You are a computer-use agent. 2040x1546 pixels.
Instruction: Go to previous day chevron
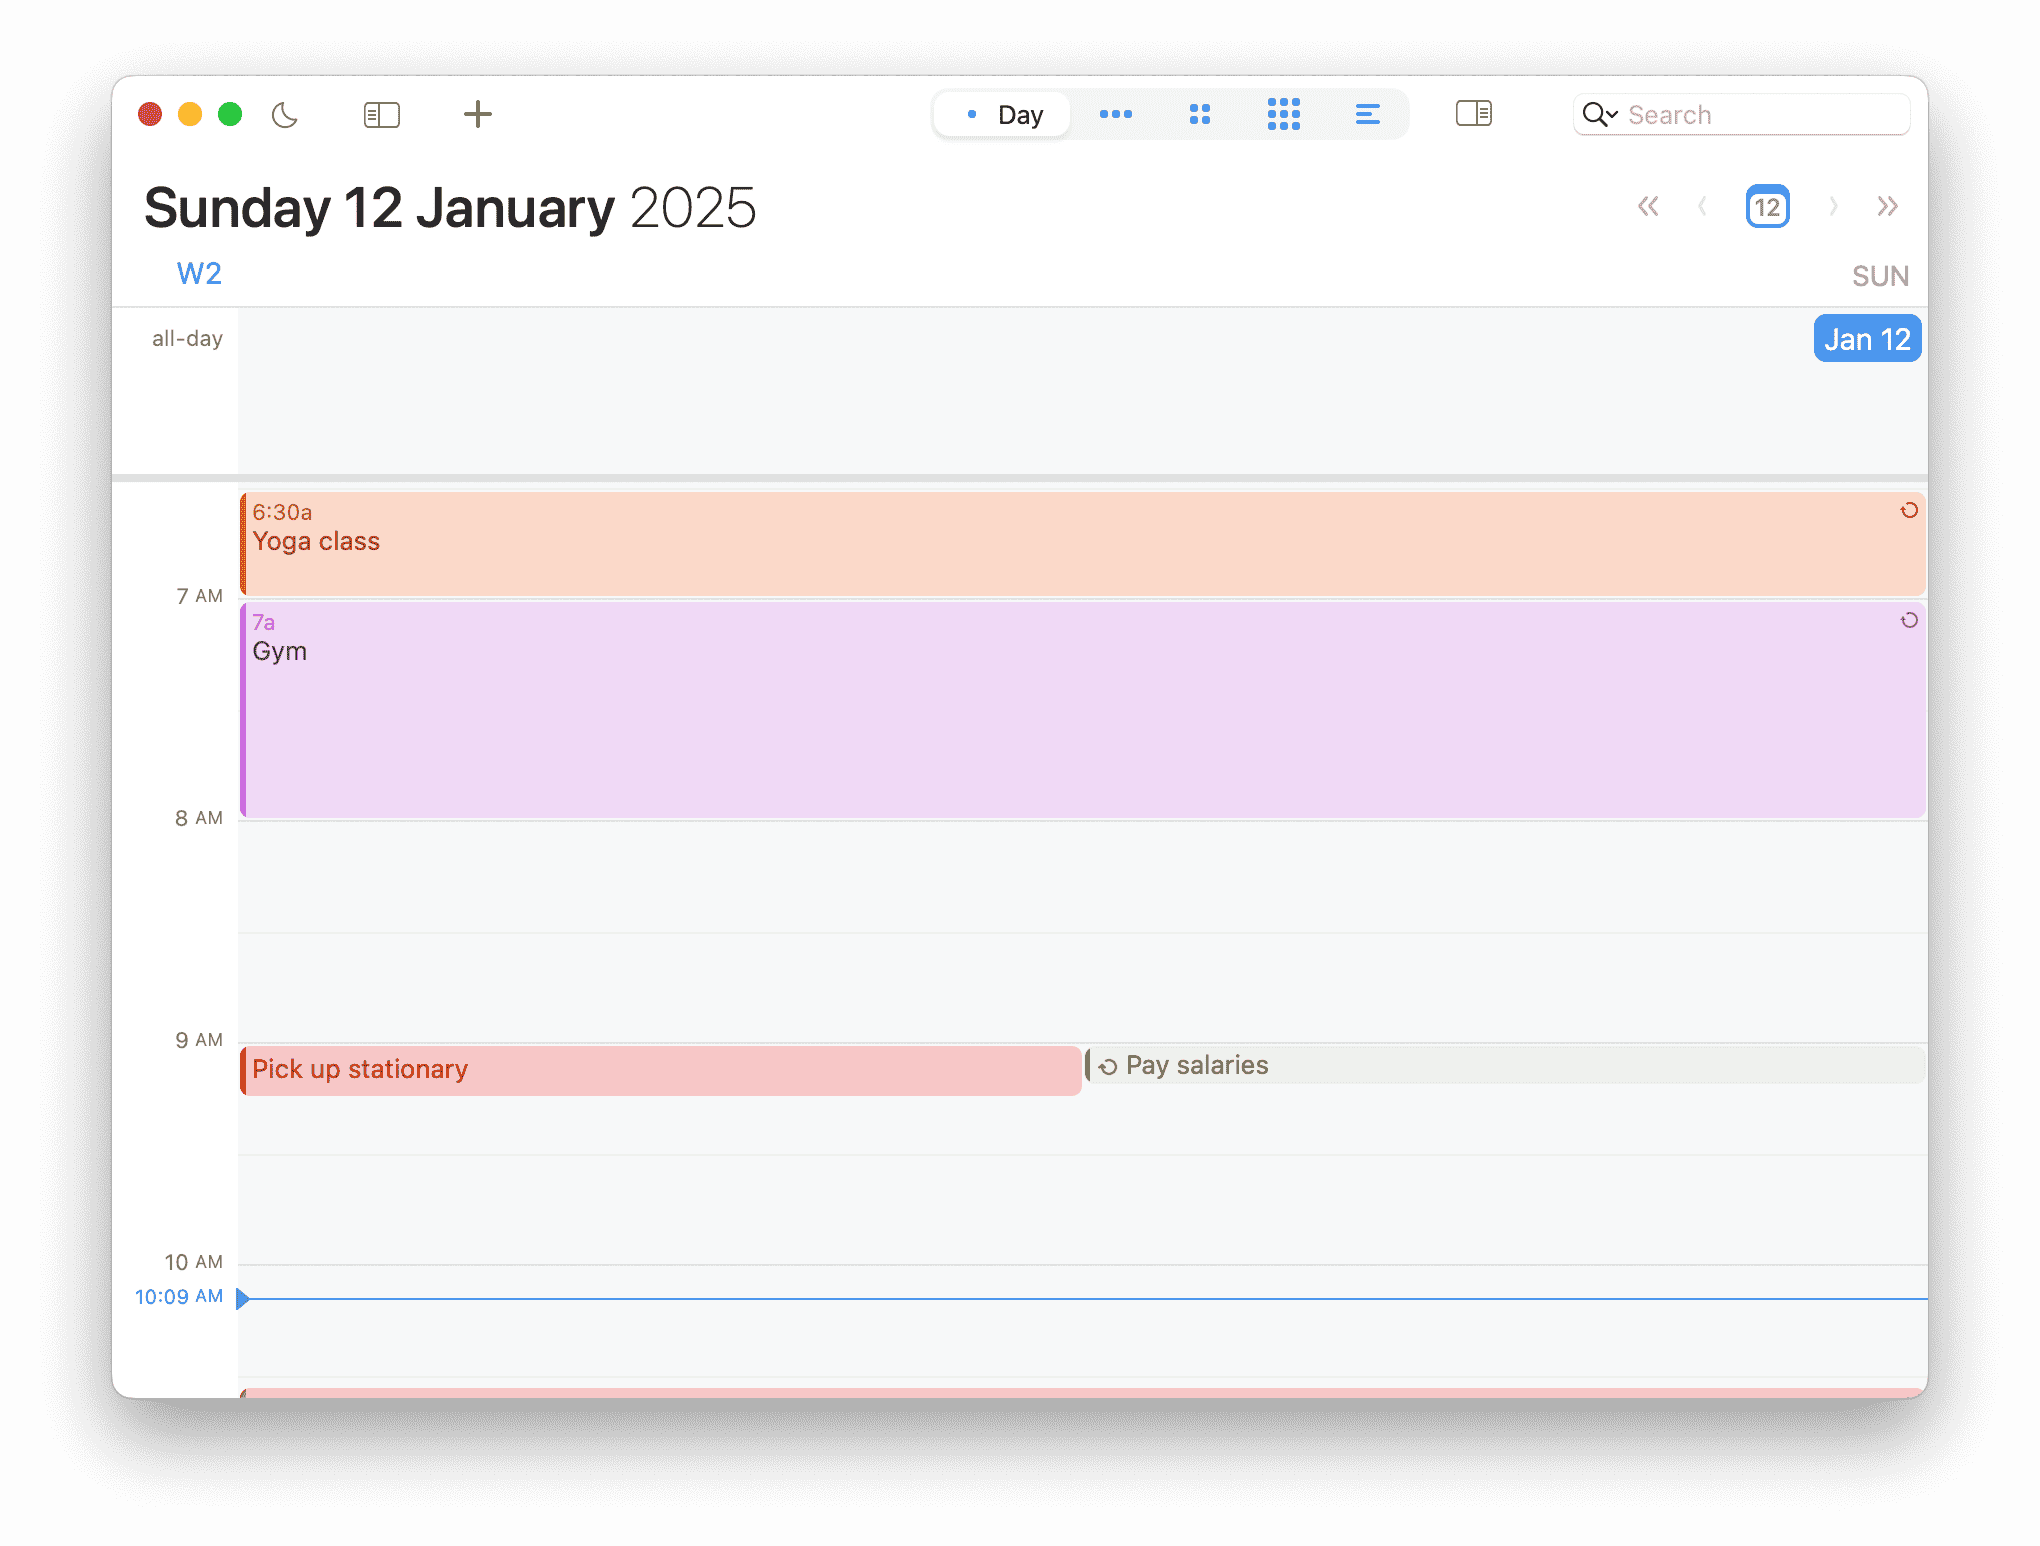[1702, 206]
